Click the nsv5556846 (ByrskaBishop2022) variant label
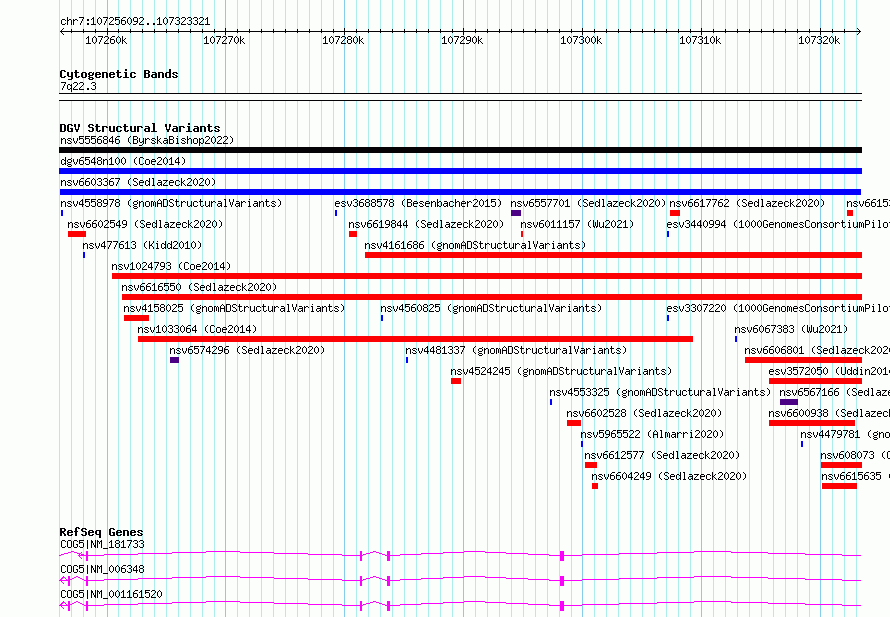The height and width of the screenshot is (617, 890). 147,140
